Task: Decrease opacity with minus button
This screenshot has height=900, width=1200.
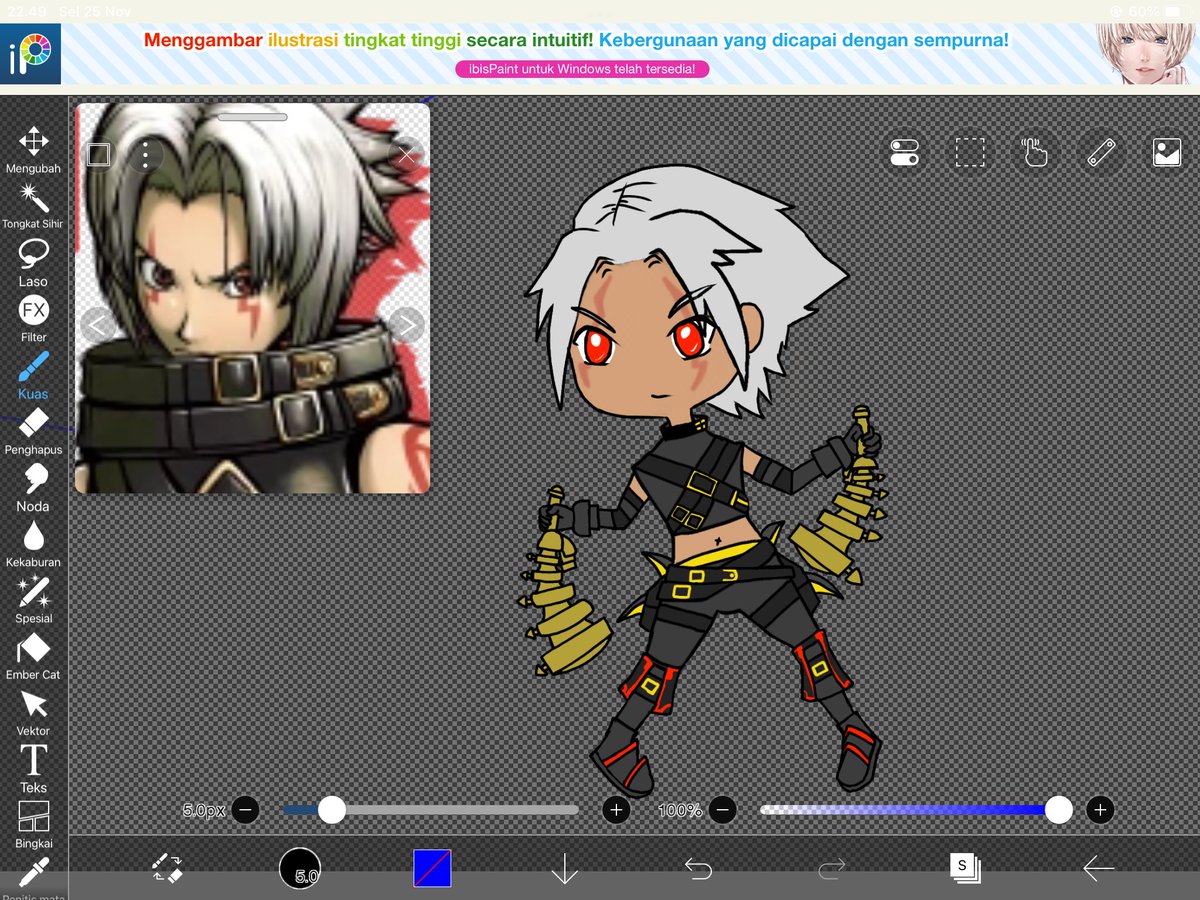Action: point(724,810)
